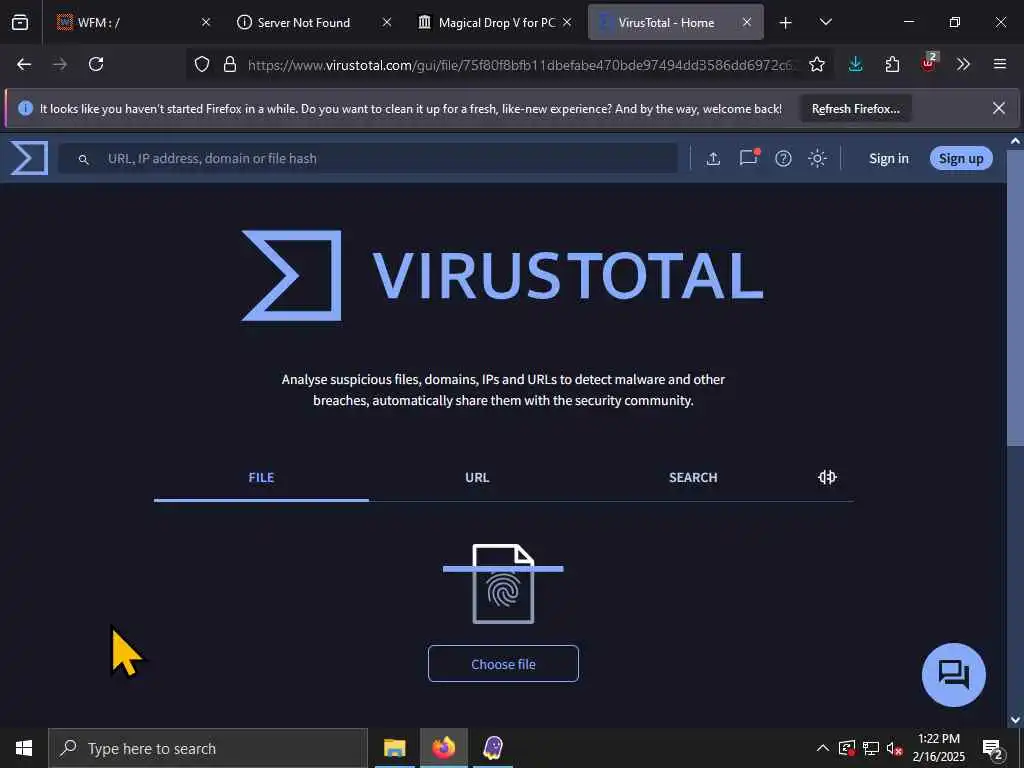Open a new tab with plus button

pyautogui.click(x=786, y=23)
